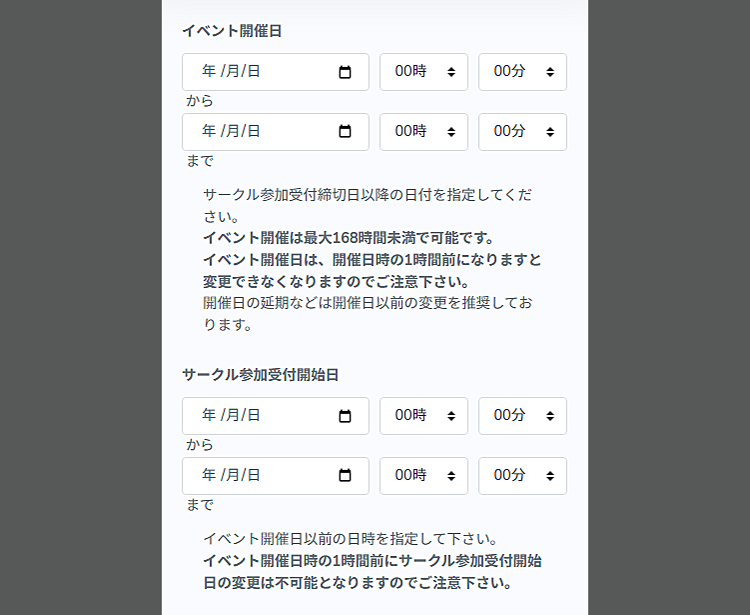Select year segment in イベント開催日 'まで' date
The width and height of the screenshot is (750, 615).
pyautogui.click(x=208, y=132)
